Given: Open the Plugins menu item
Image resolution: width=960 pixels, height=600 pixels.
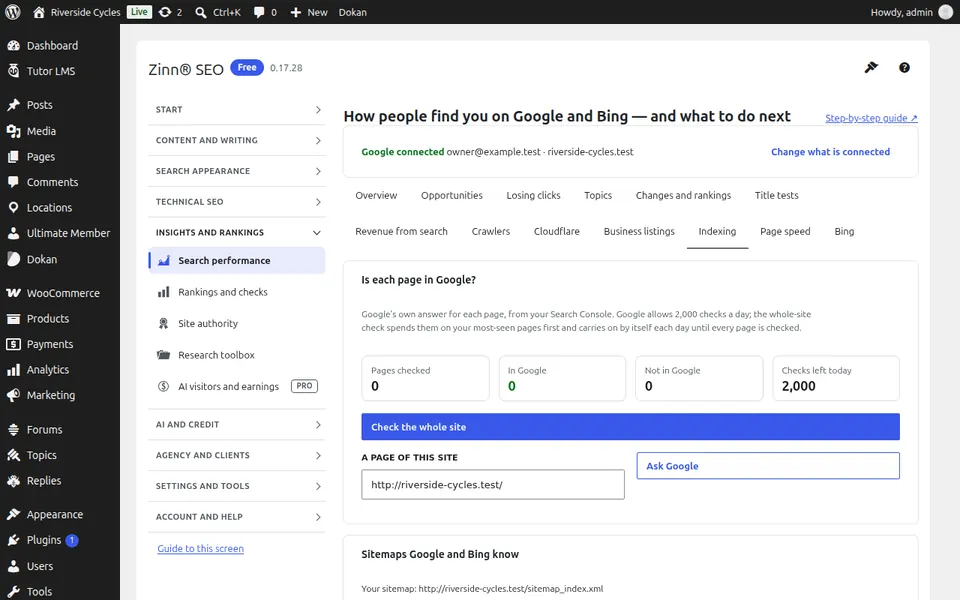Looking at the screenshot, I should pyautogui.click(x=60, y=540).
